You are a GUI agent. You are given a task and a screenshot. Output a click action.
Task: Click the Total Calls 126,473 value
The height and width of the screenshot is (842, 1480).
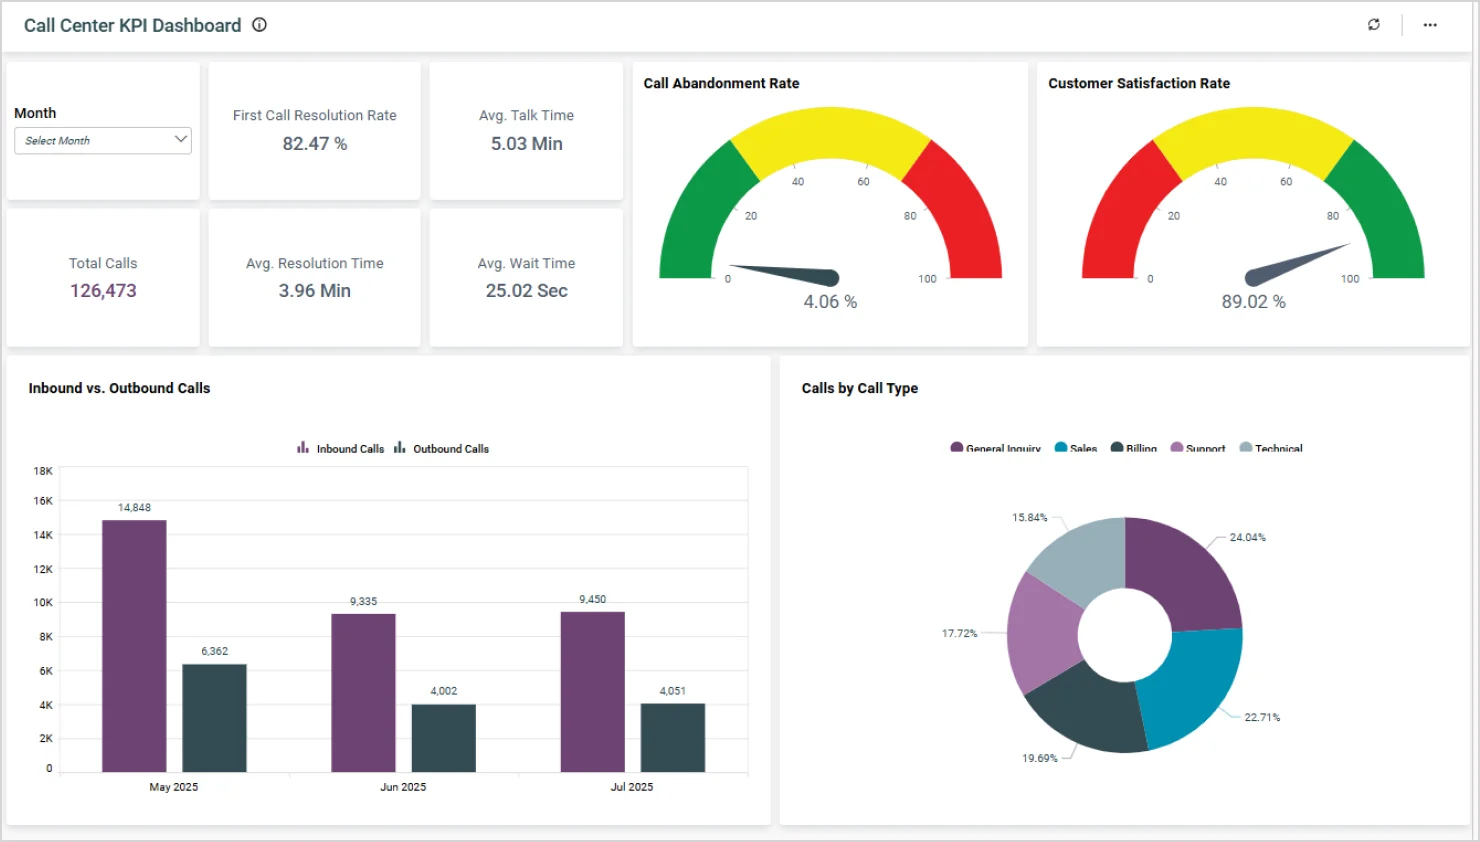103,291
